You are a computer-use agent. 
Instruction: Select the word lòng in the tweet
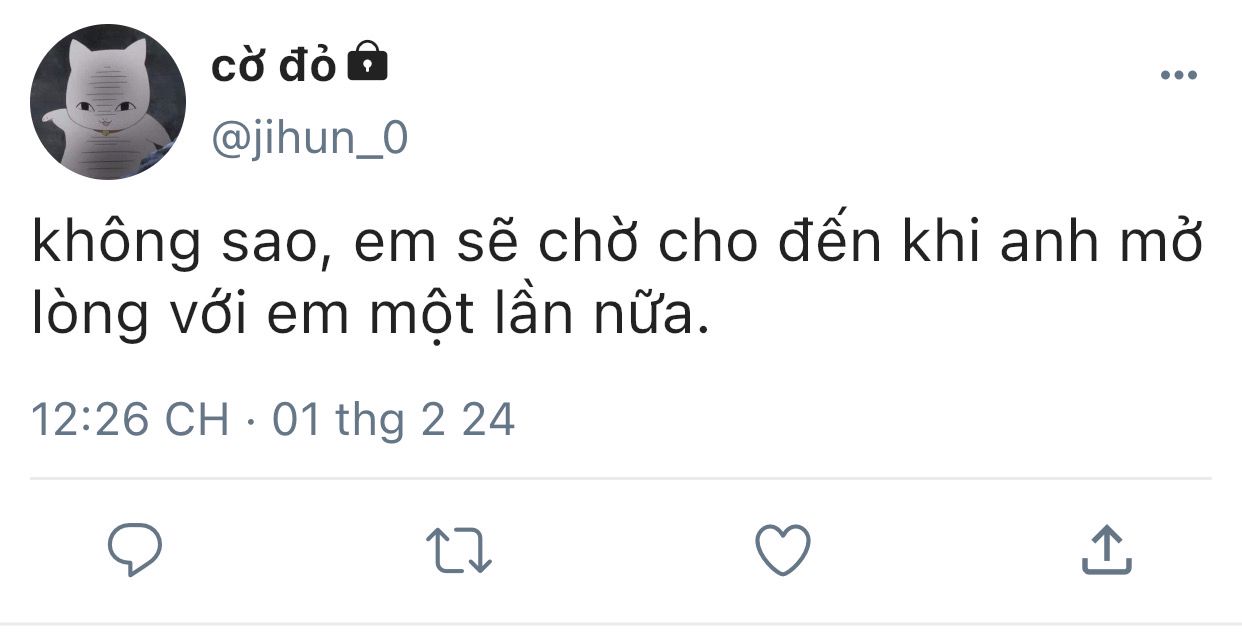(x=93, y=318)
